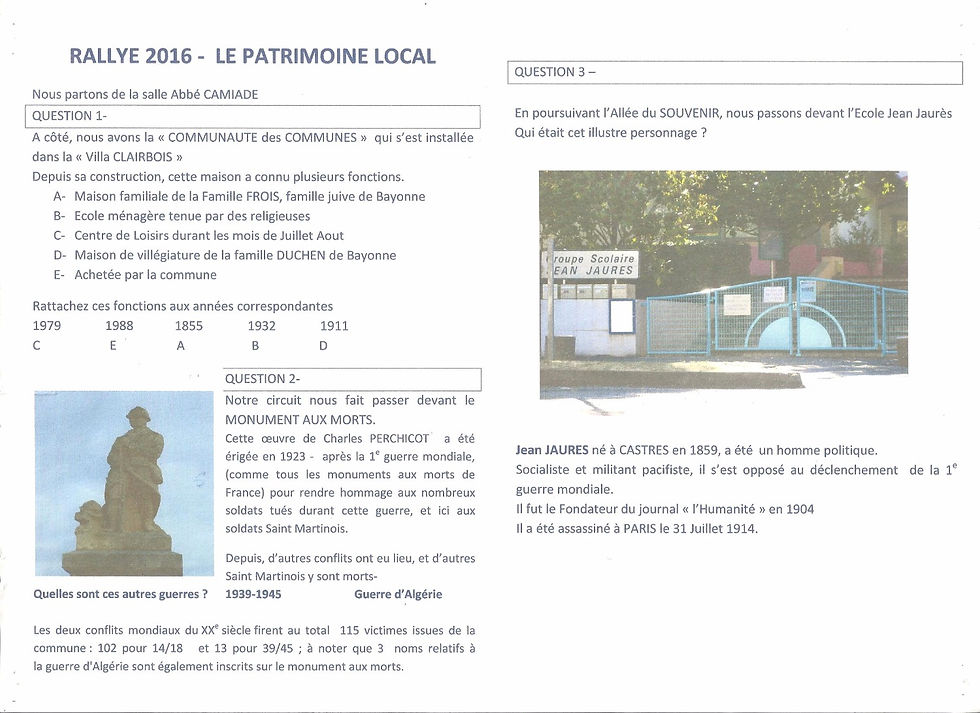Click the year 1932

tap(261, 326)
